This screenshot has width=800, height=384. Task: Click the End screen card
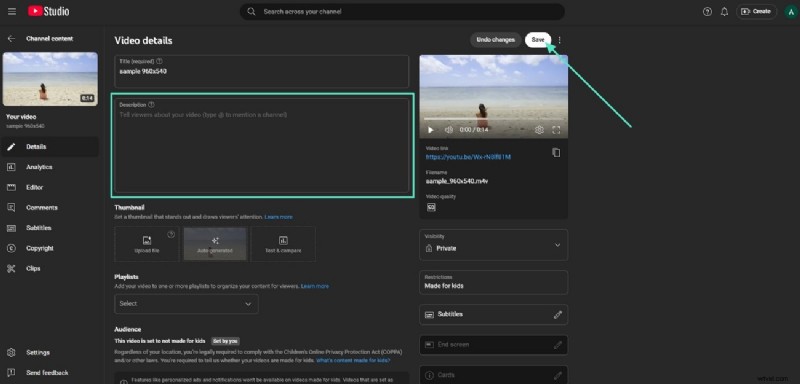pos(493,345)
